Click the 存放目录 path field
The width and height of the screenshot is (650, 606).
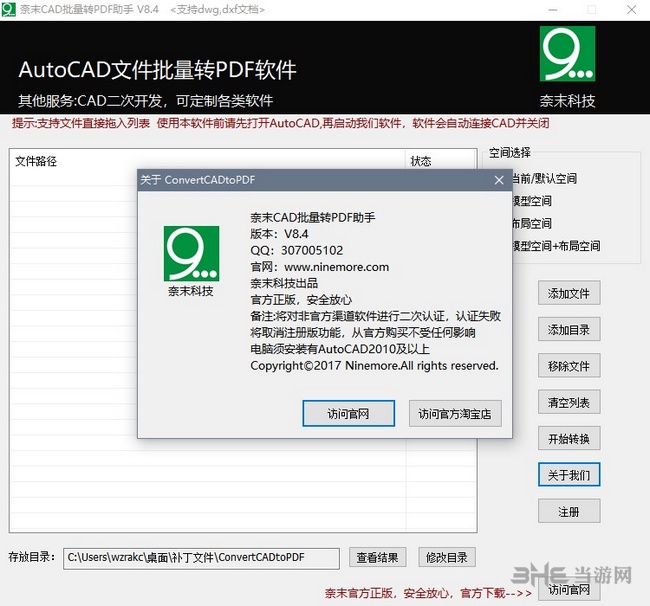pos(201,558)
